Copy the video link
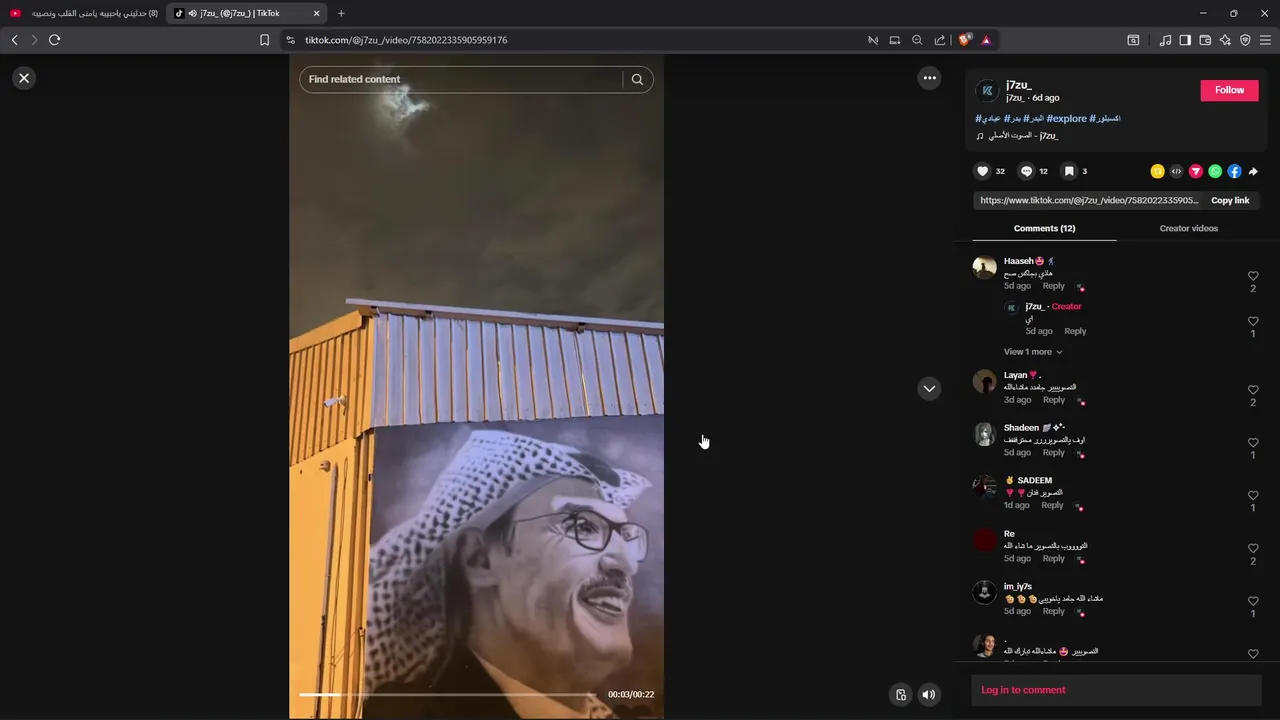 tap(1230, 200)
